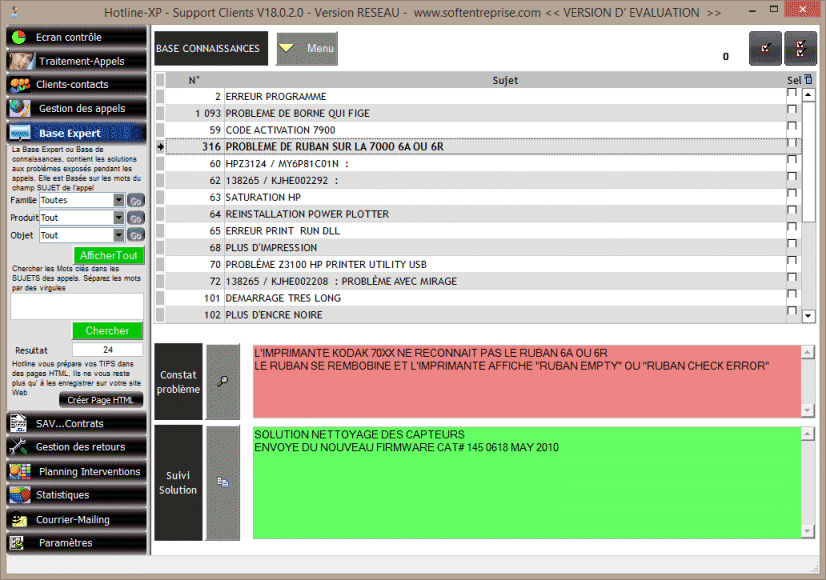
Task: Tick the Sel checkbox for ERREUR PROGRAMME
Action: [792, 95]
